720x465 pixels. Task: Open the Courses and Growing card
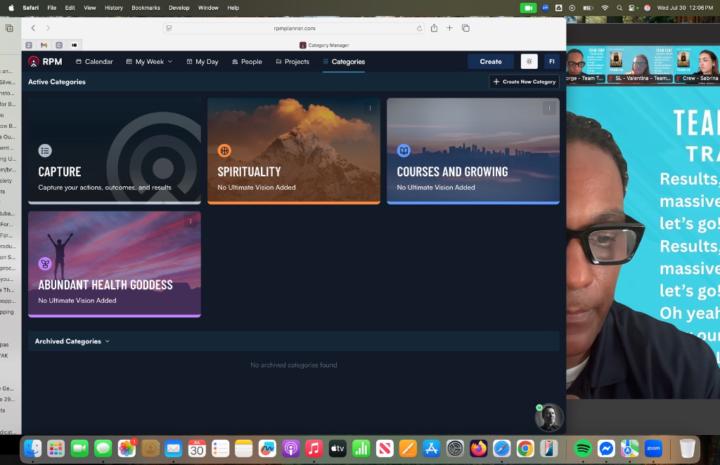click(x=473, y=151)
